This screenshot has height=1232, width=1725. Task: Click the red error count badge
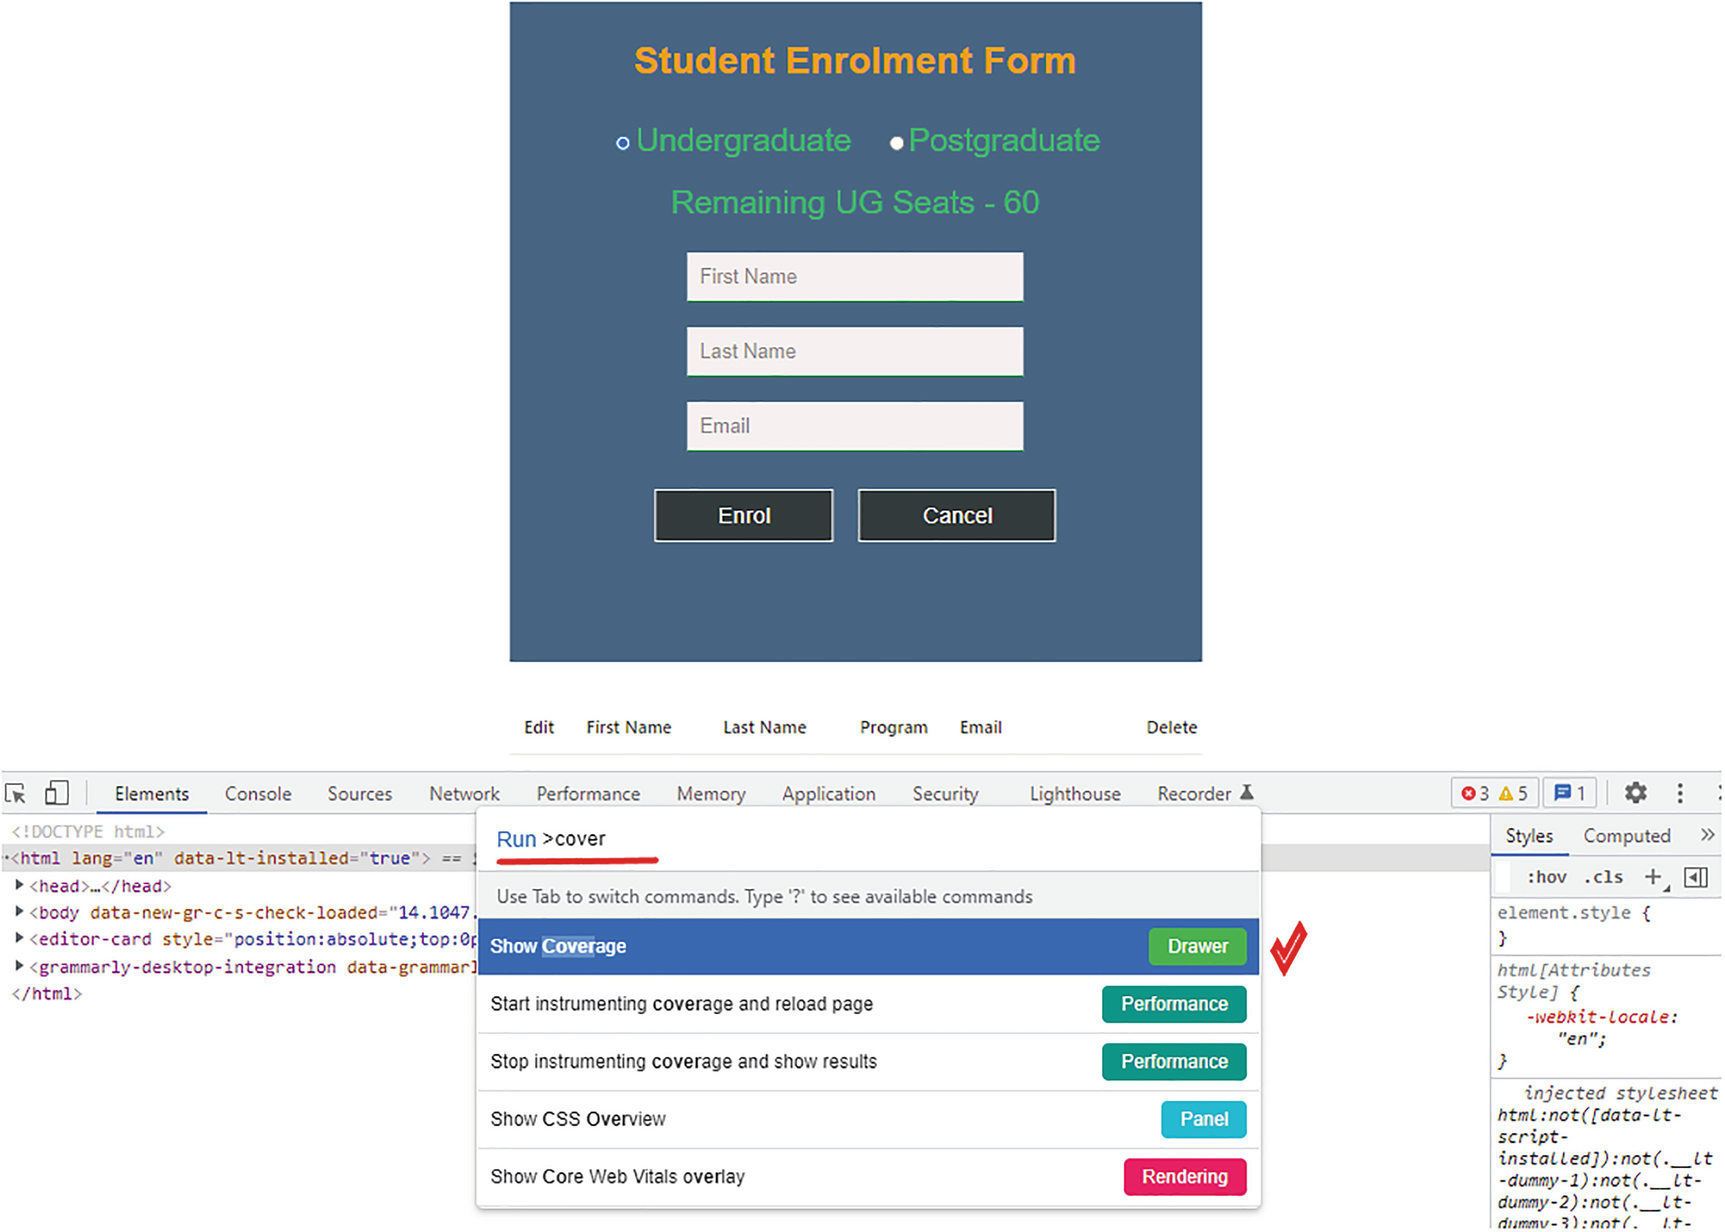tap(1475, 793)
